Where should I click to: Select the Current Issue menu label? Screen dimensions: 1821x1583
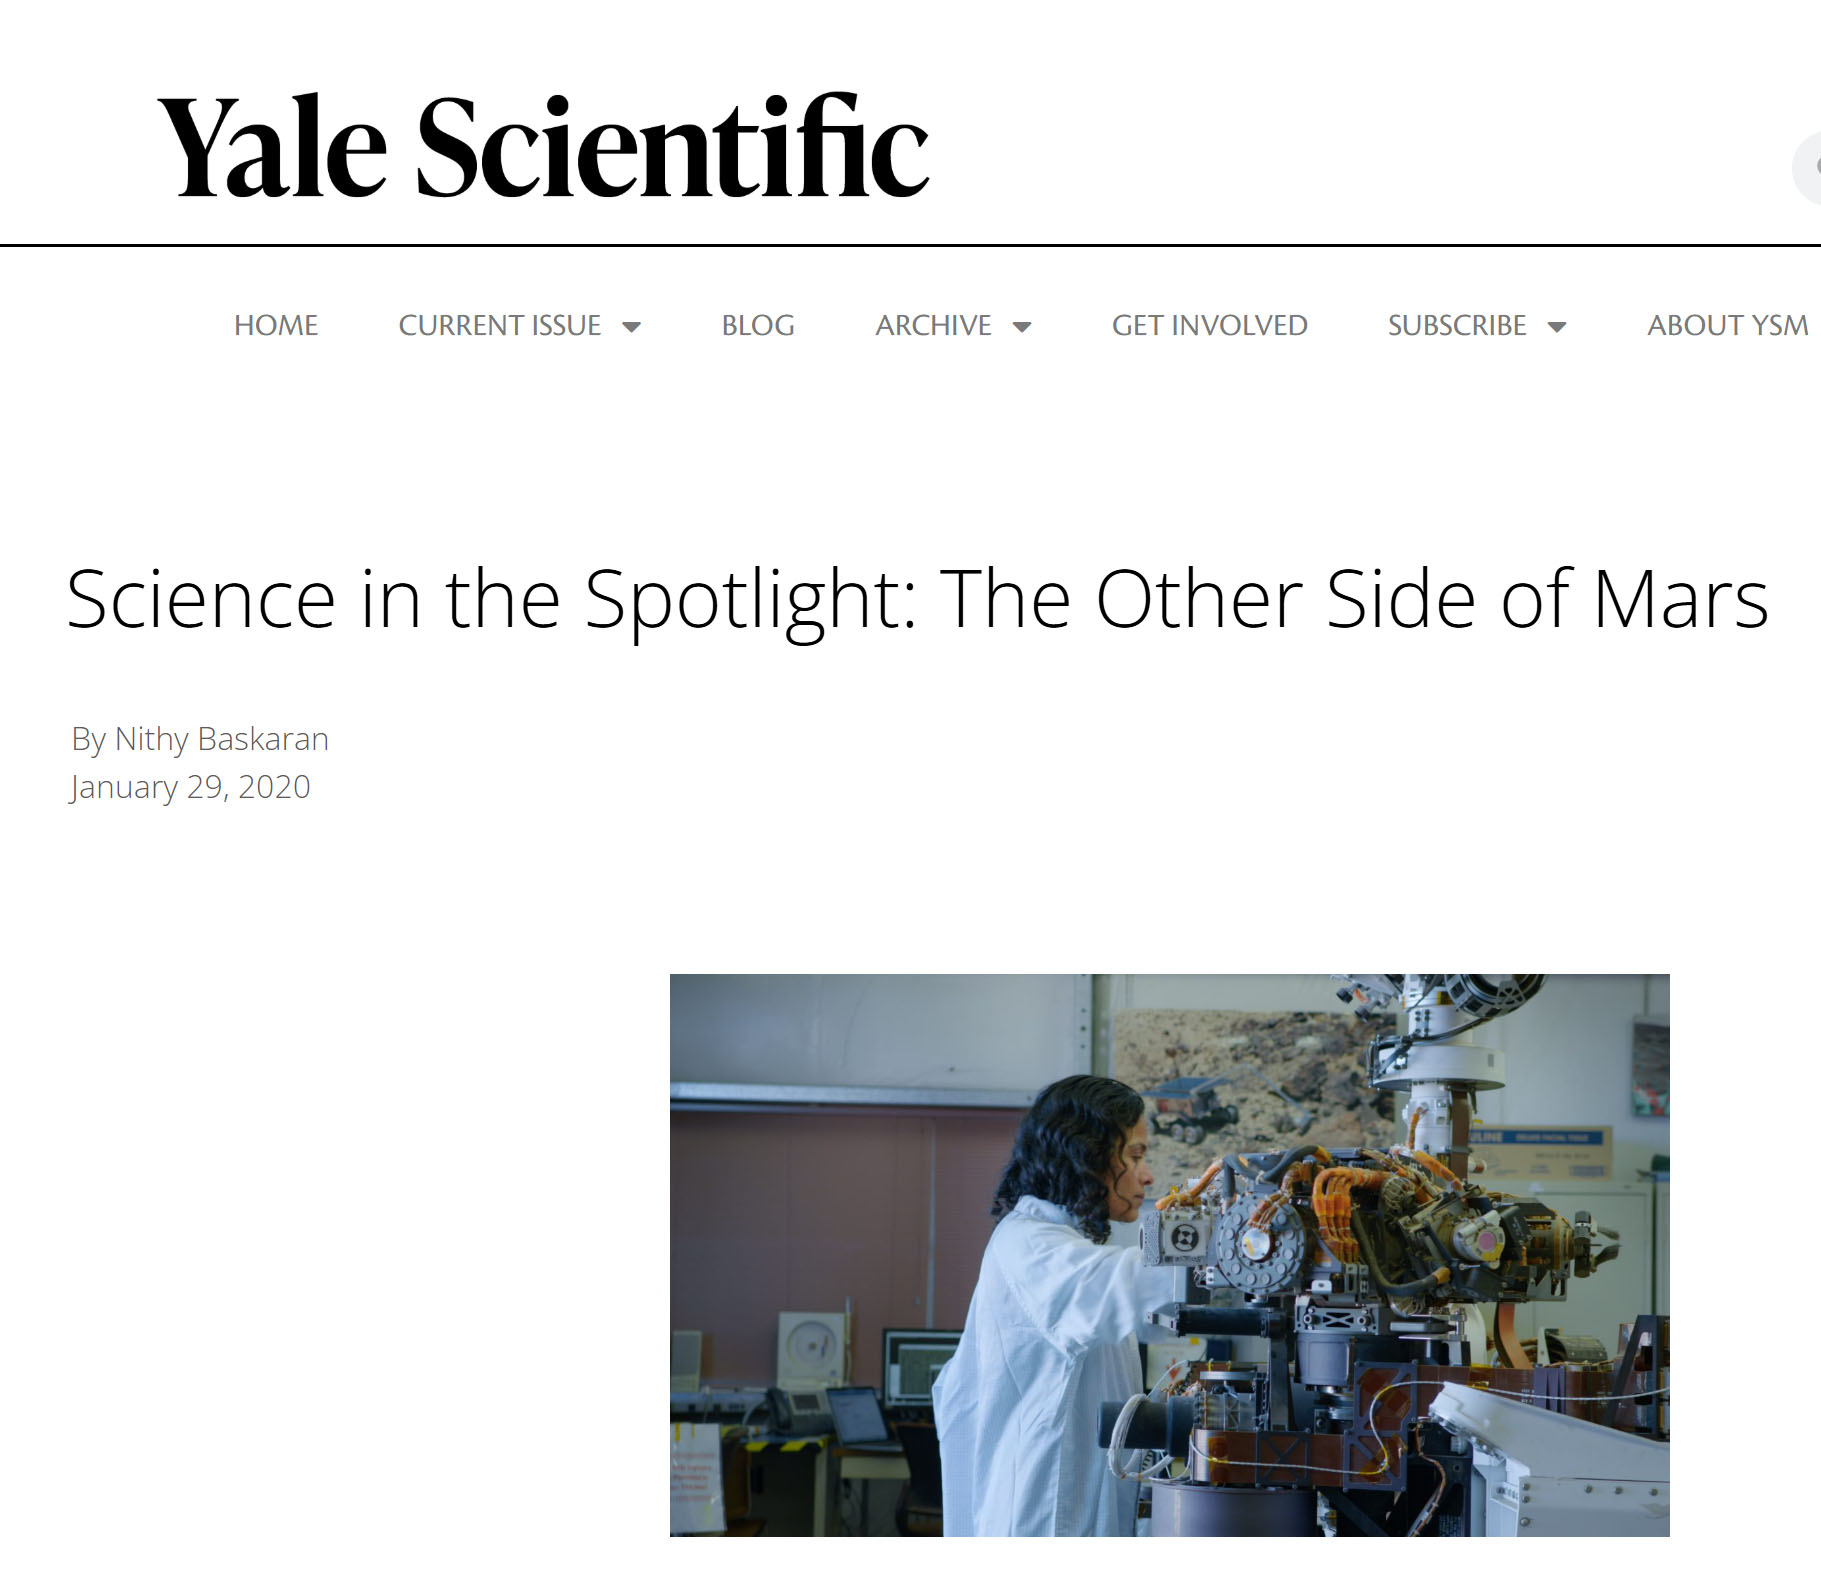[500, 326]
